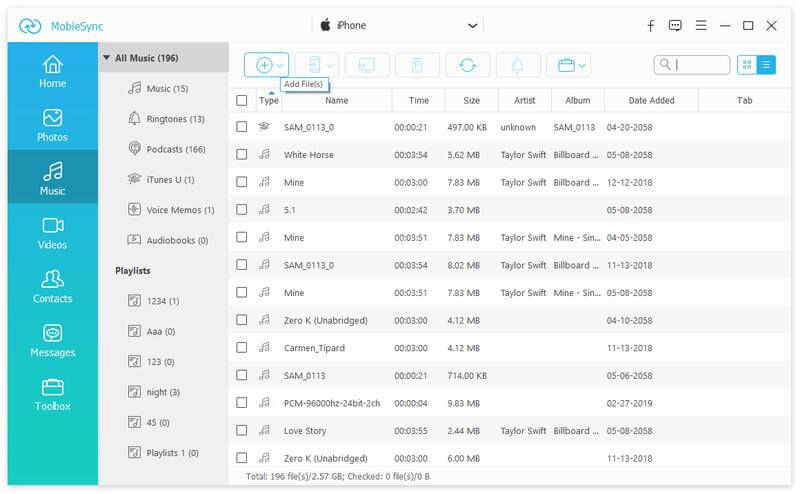The width and height of the screenshot is (800, 494).
Task: Switch to grid view
Action: pos(747,65)
